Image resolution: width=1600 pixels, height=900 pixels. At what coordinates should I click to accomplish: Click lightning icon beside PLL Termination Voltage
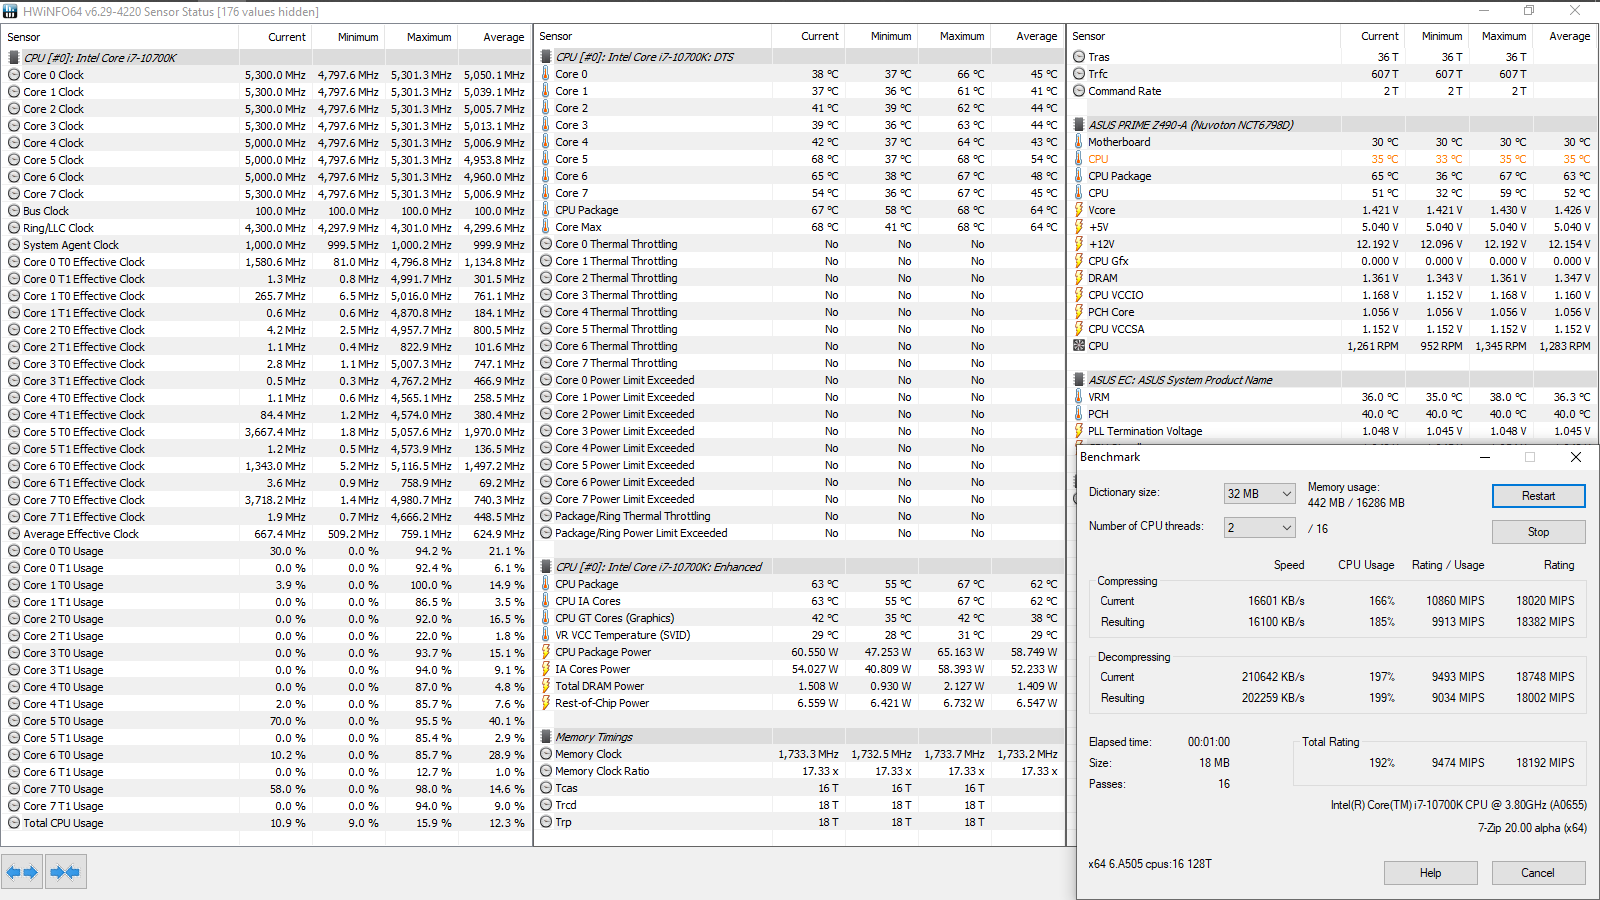pyautogui.click(x=1079, y=431)
